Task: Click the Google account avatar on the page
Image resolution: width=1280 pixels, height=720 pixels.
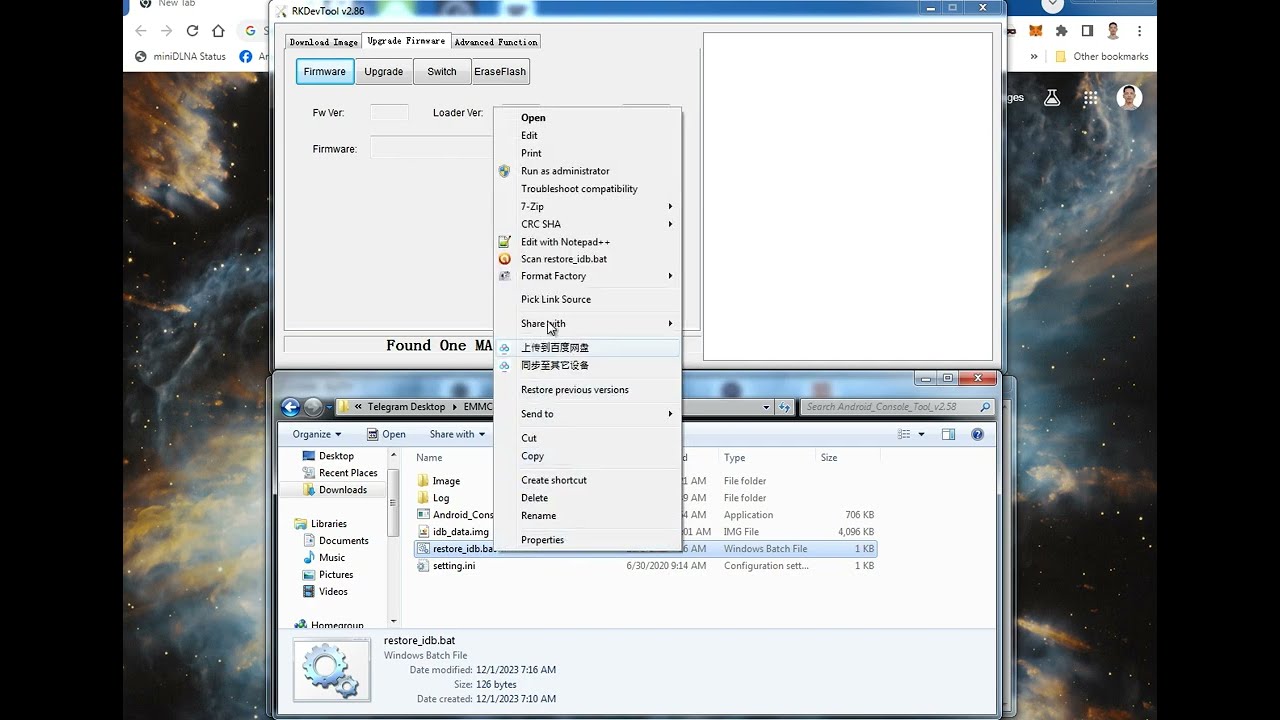Action: pyautogui.click(x=1129, y=98)
